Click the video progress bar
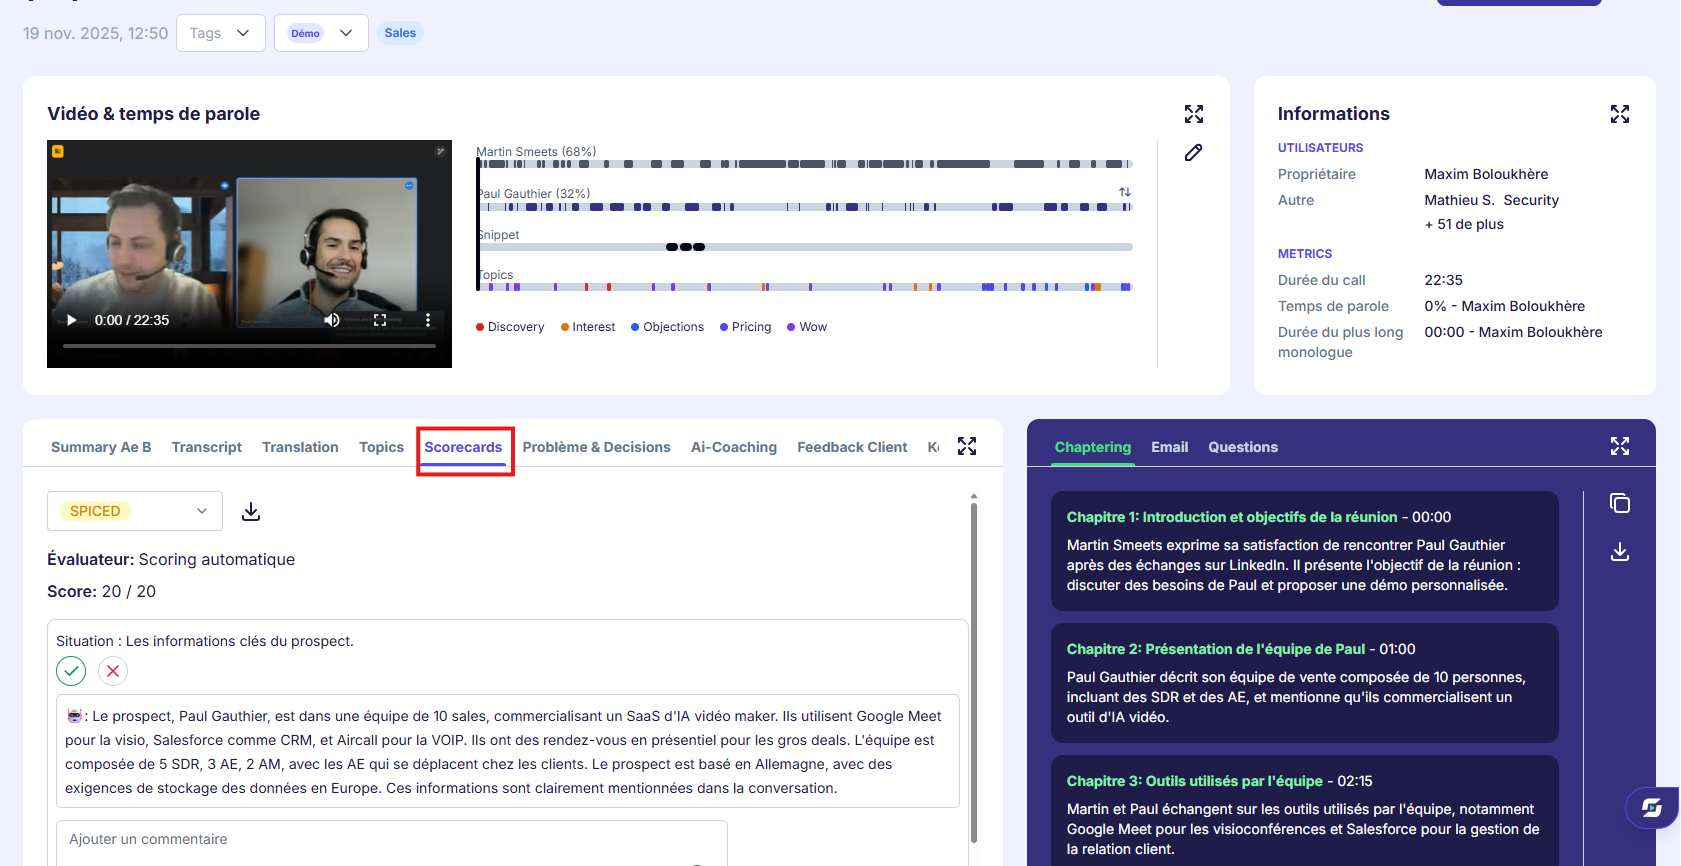 click(x=249, y=346)
